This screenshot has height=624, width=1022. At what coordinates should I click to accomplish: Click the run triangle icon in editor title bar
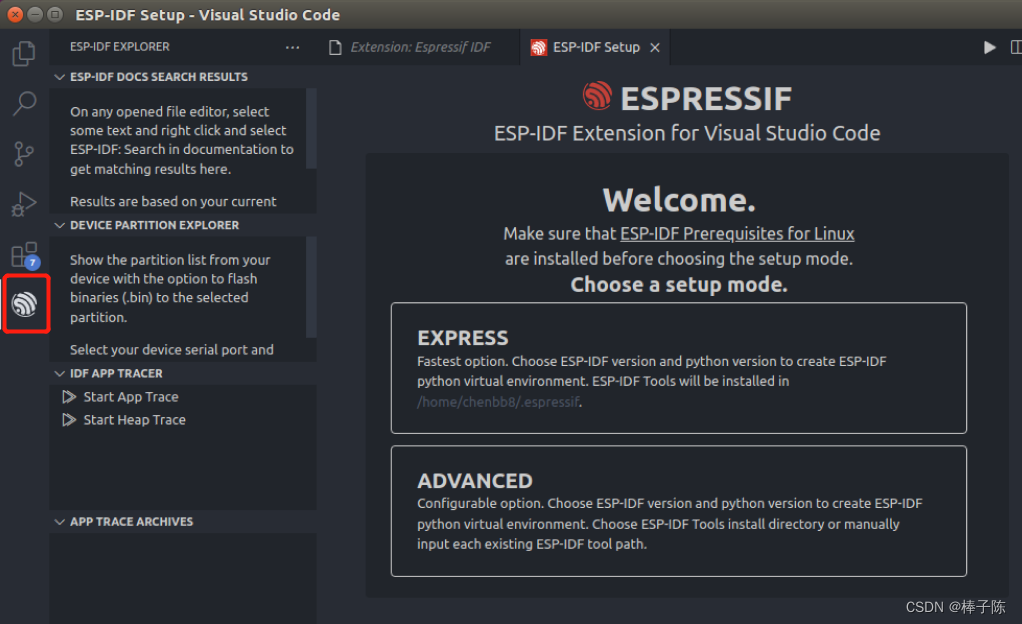click(989, 47)
